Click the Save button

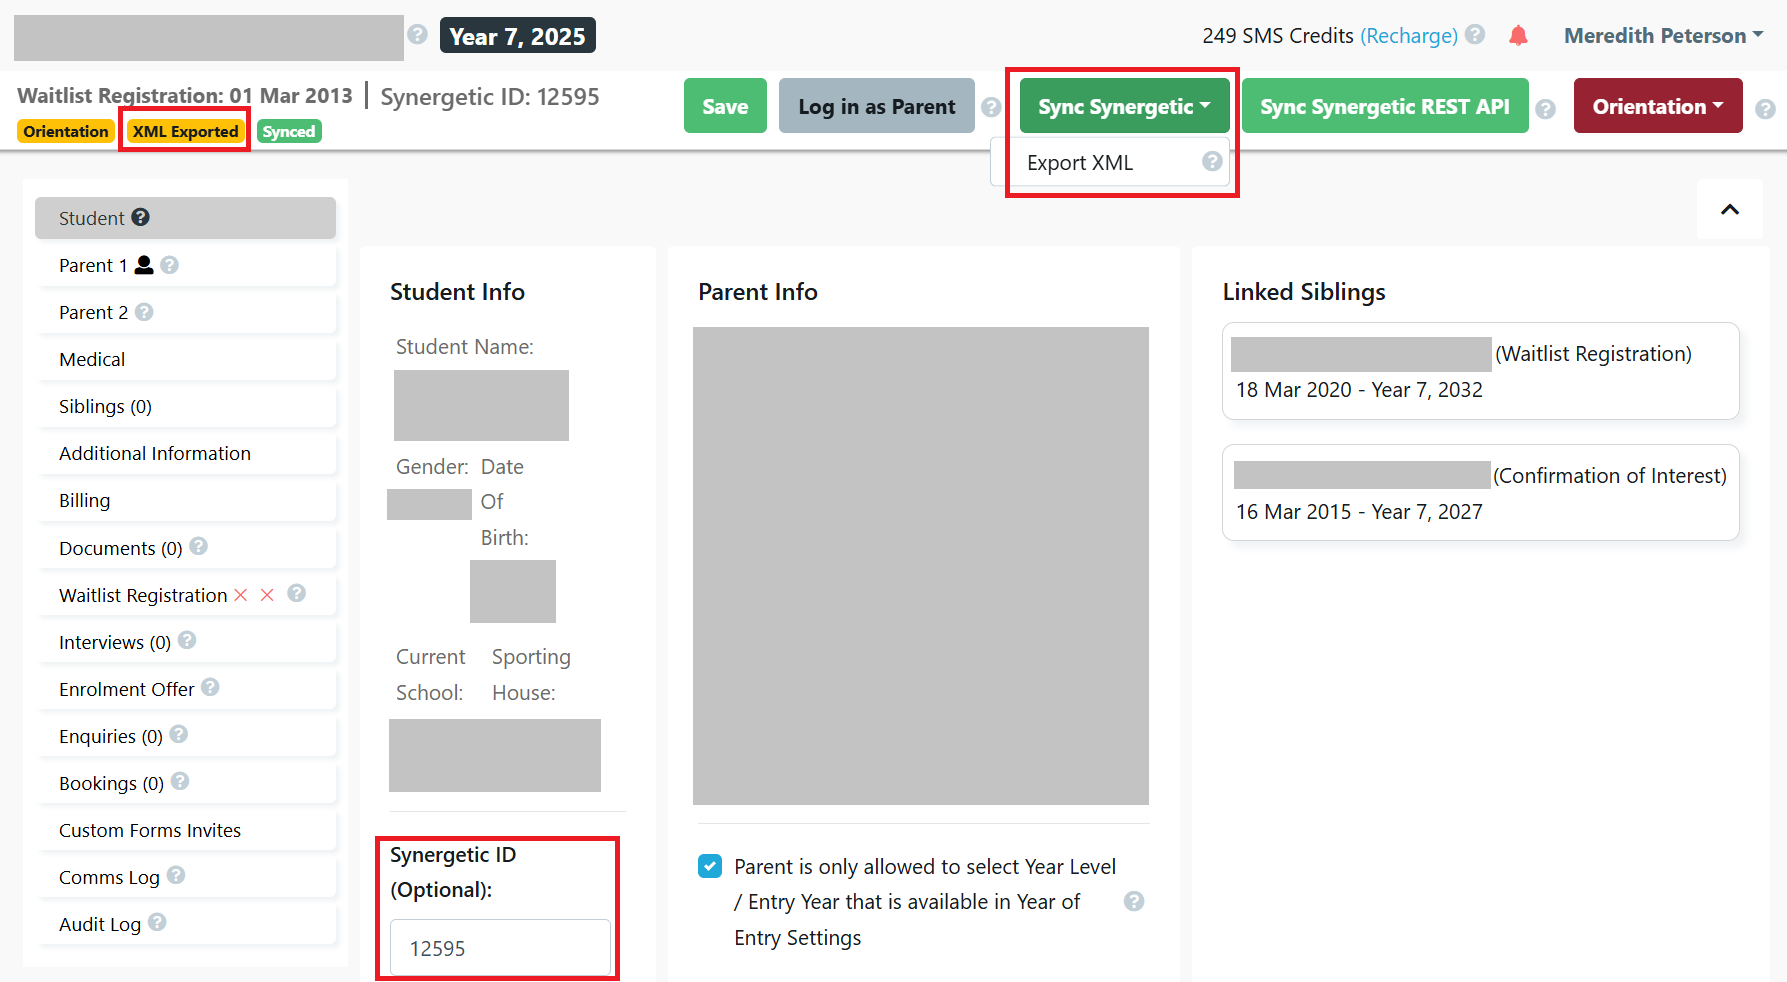(725, 105)
